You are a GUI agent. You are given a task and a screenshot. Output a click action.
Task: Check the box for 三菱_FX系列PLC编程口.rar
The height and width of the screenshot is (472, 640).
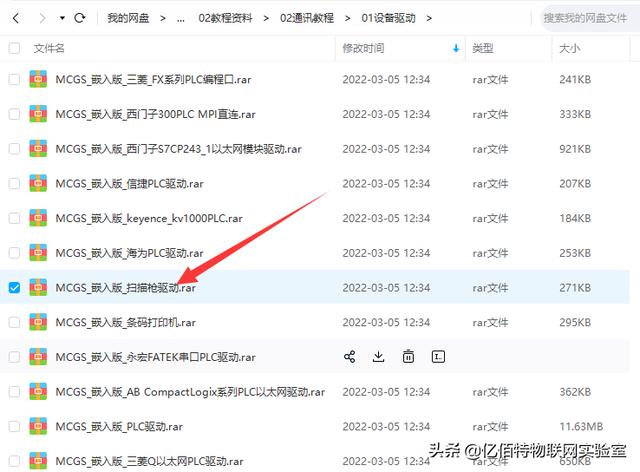(x=14, y=79)
